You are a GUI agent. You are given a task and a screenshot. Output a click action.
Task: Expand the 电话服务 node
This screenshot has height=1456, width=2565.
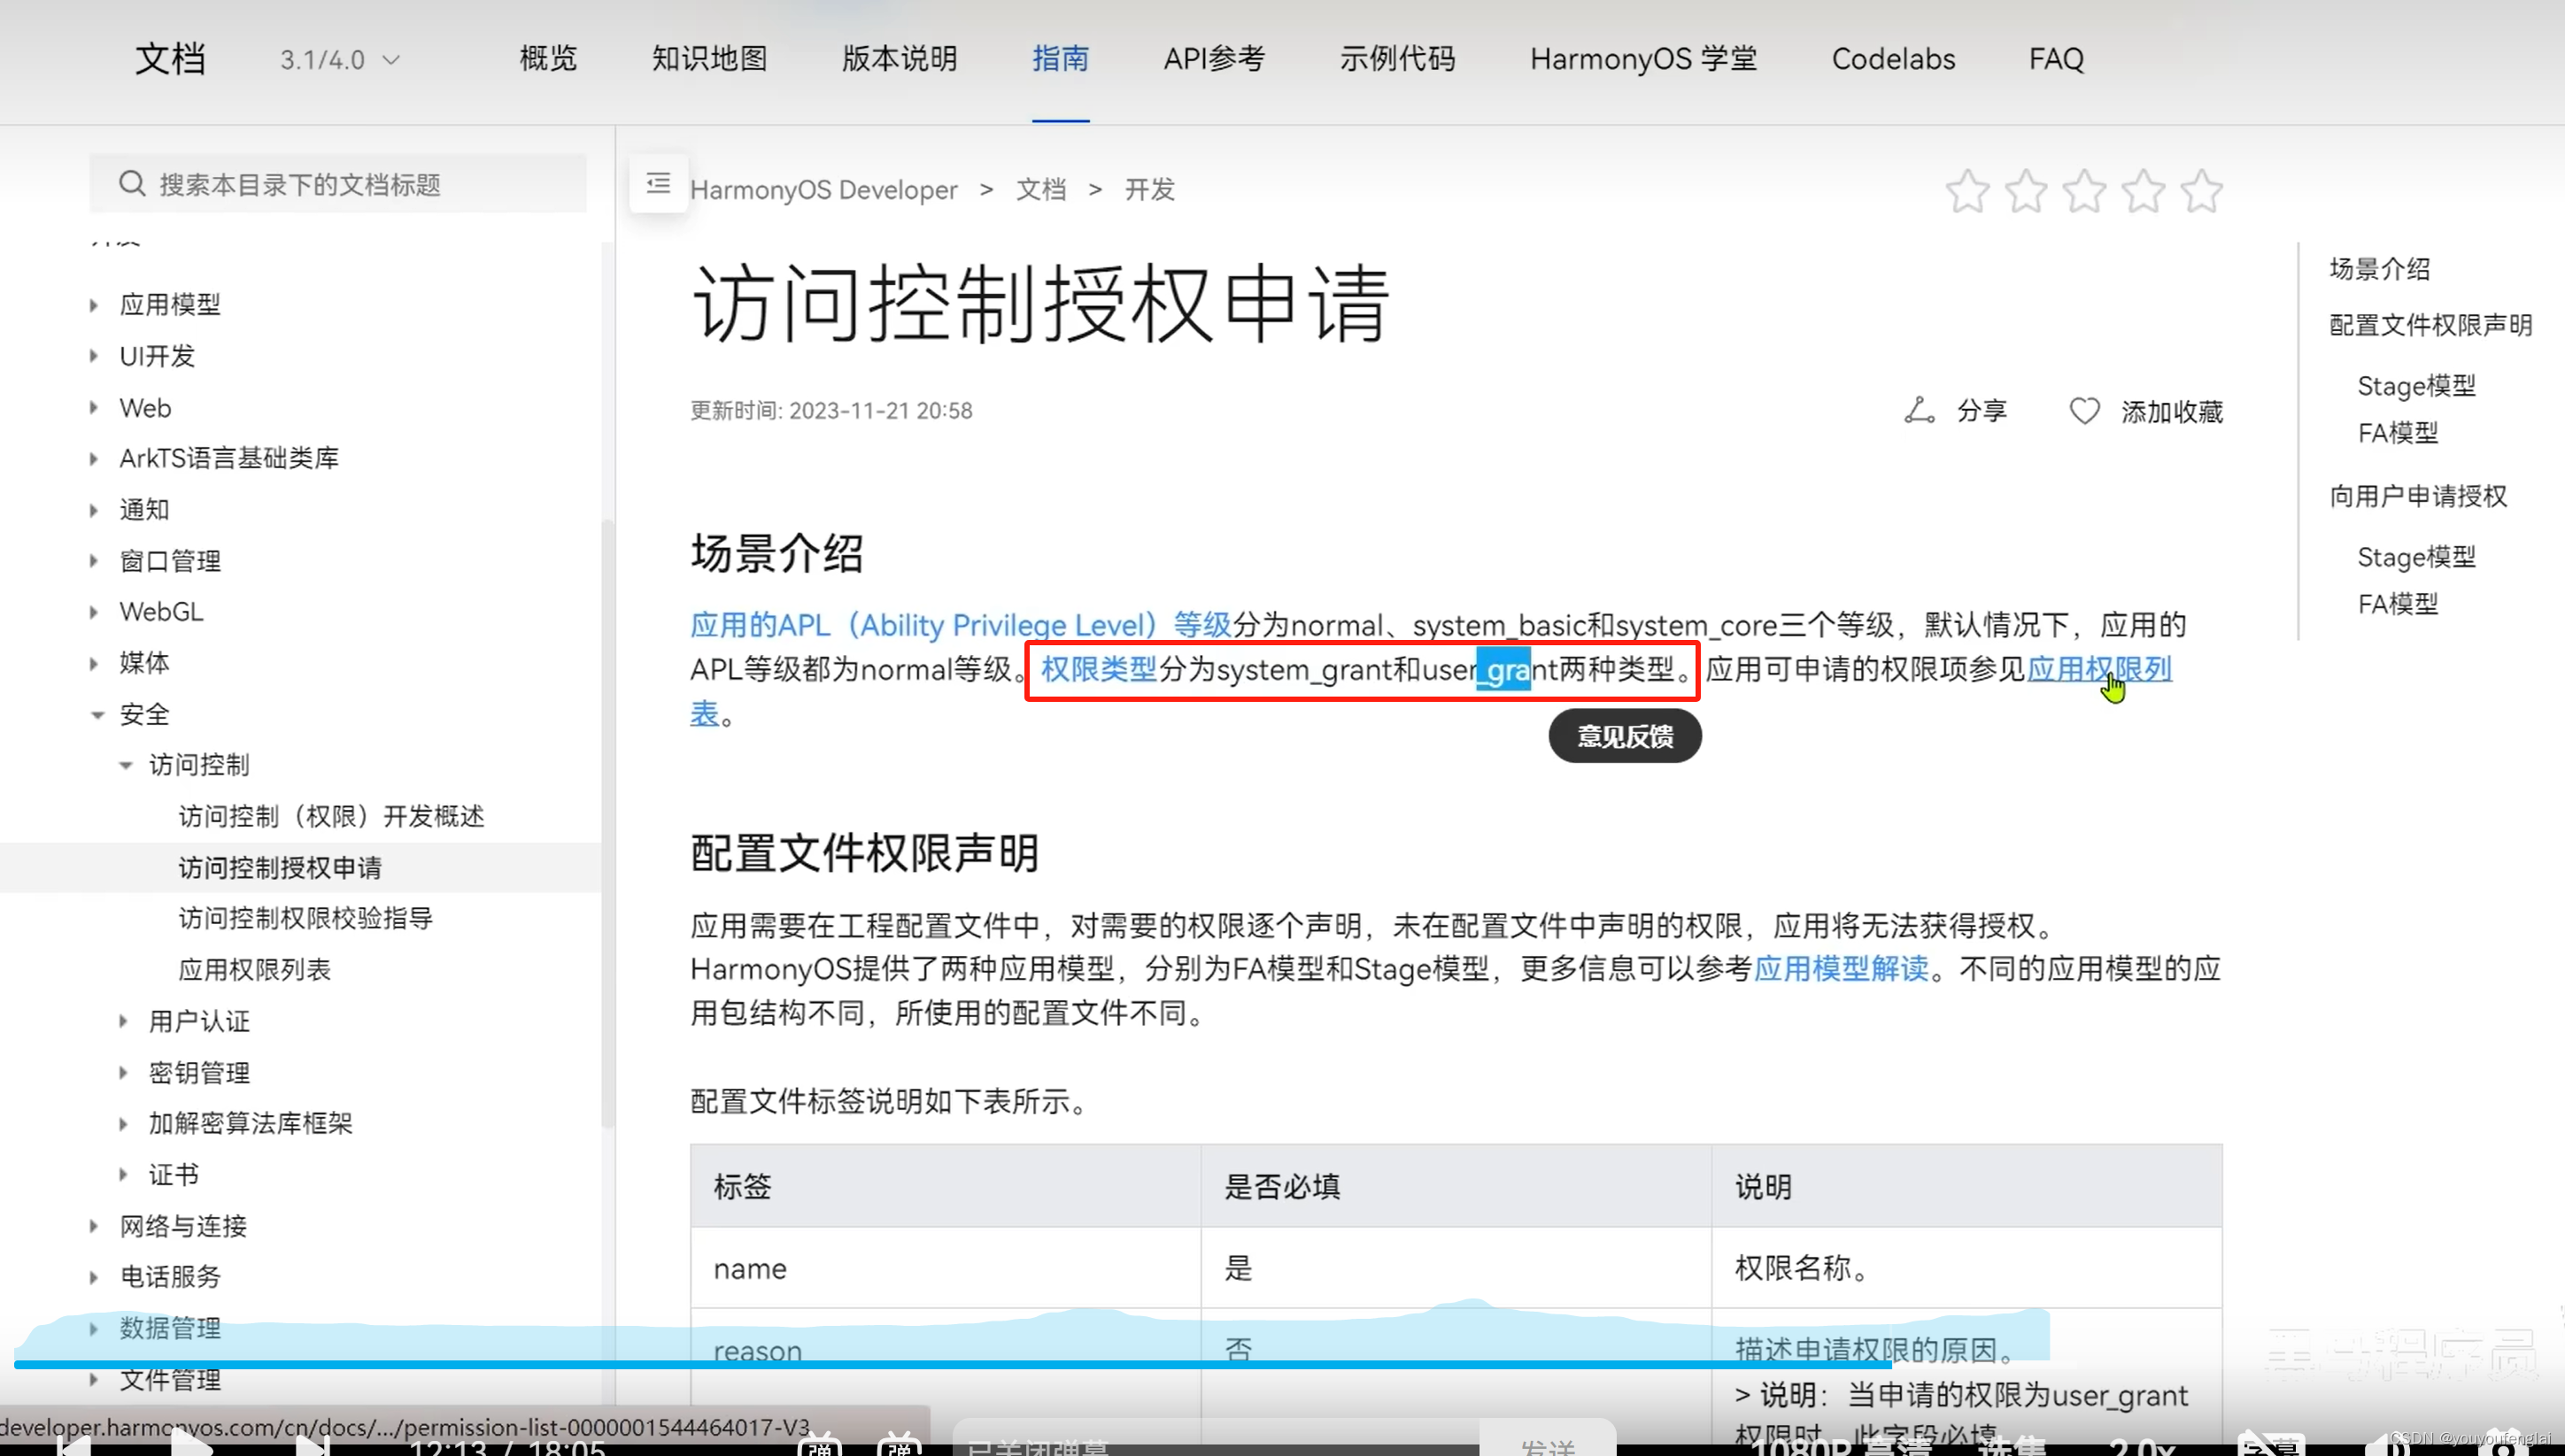(94, 1276)
